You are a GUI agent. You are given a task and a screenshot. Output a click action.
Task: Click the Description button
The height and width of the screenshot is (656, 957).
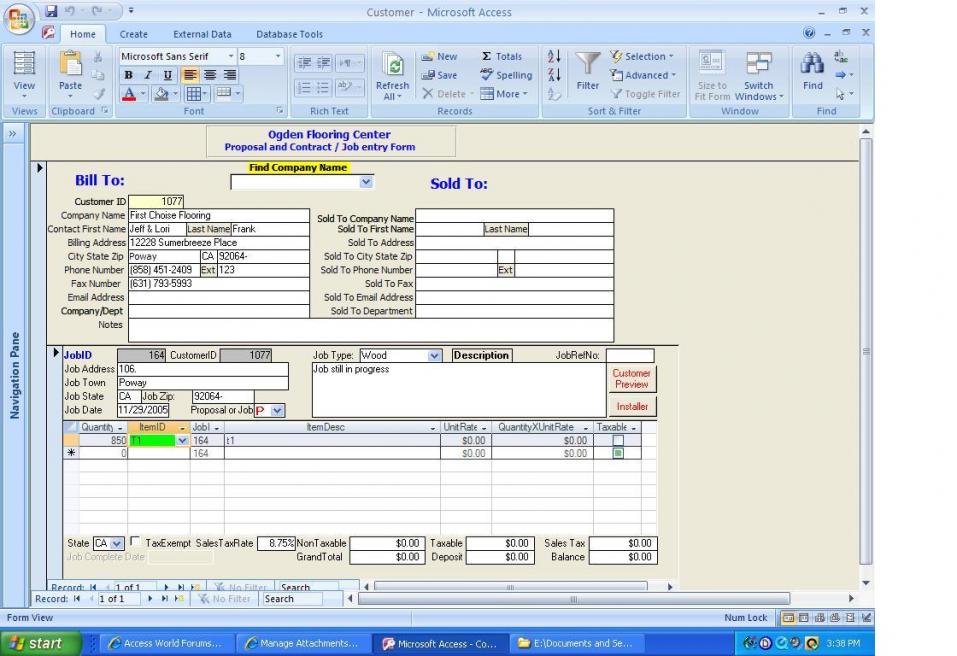(482, 355)
